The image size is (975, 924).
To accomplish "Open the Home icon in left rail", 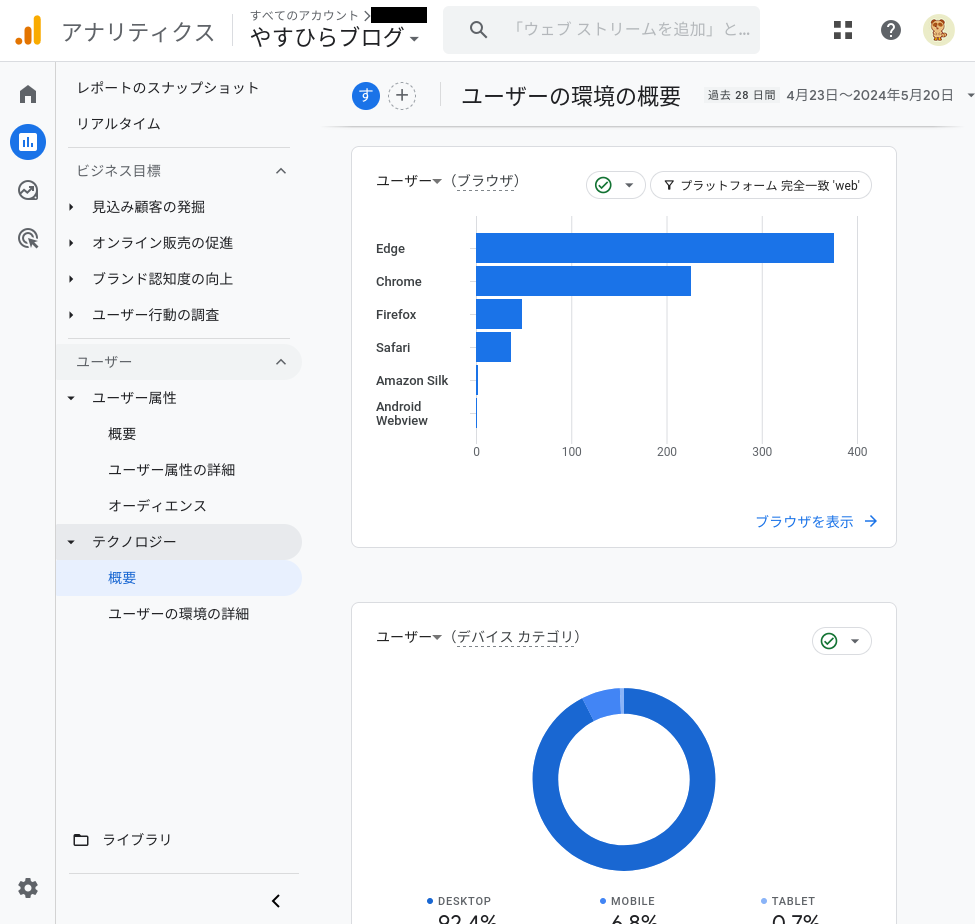I will [28, 95].
